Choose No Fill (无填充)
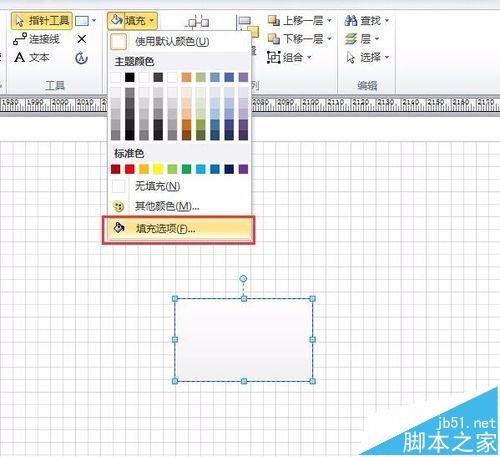The height and width of the screenshot is (457, 500). (179, 186)
